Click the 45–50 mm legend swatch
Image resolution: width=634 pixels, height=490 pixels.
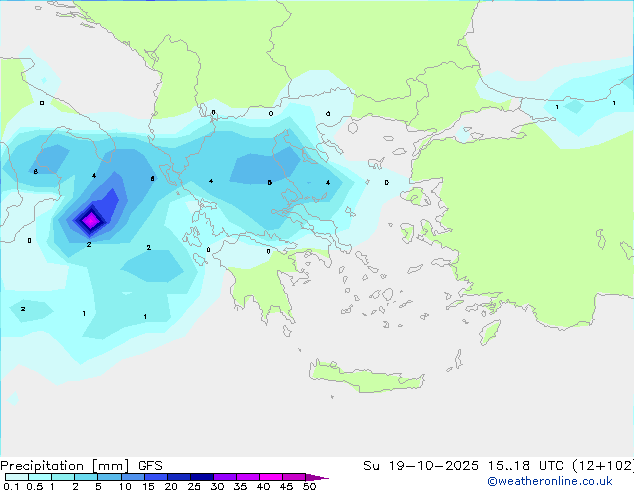click(x=294, y=477)
